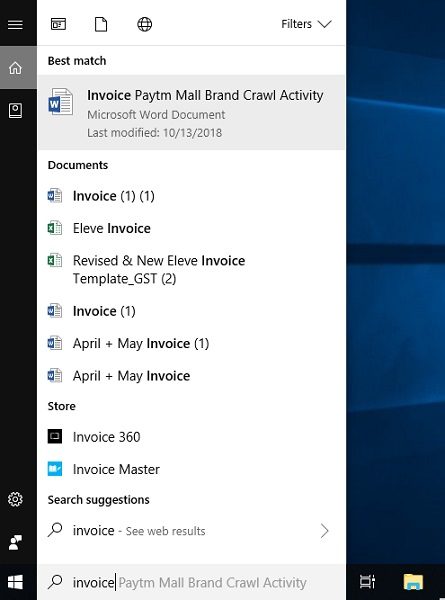The width and height of the screenshot is (445, 600).
Task: Open the hamburger menu in the sidebar
Action: pyautogui.click(x=15, y=24)
